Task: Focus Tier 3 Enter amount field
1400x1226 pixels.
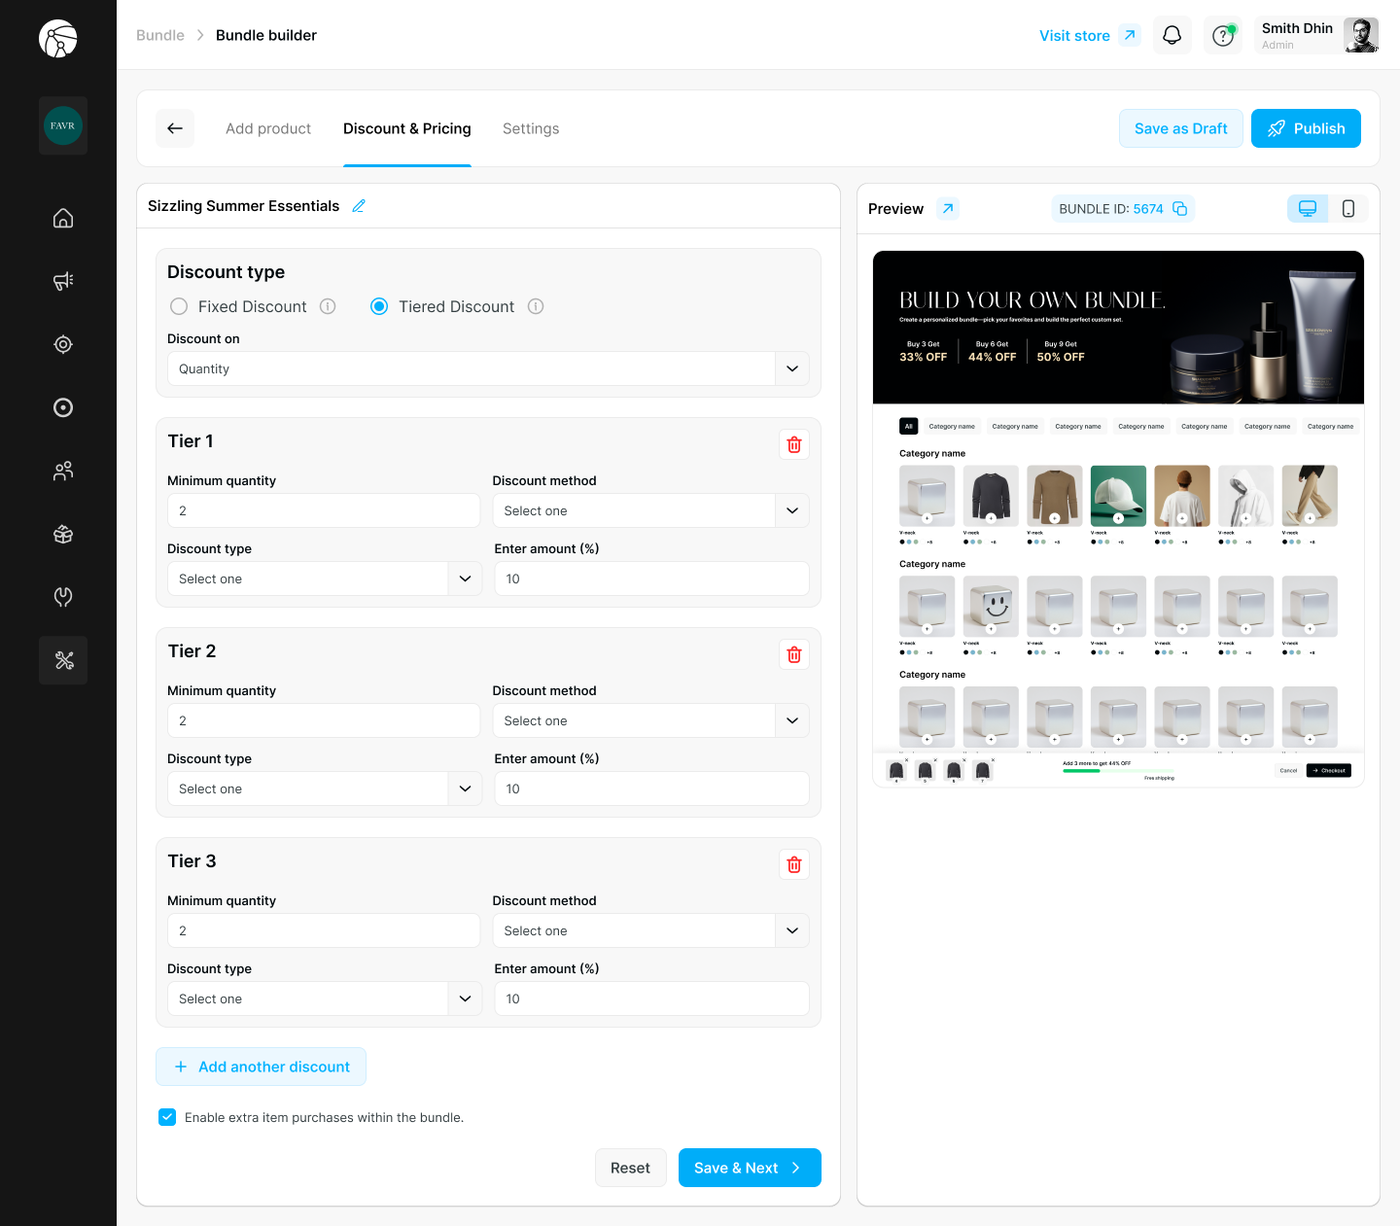Action: tap(652, 998)
